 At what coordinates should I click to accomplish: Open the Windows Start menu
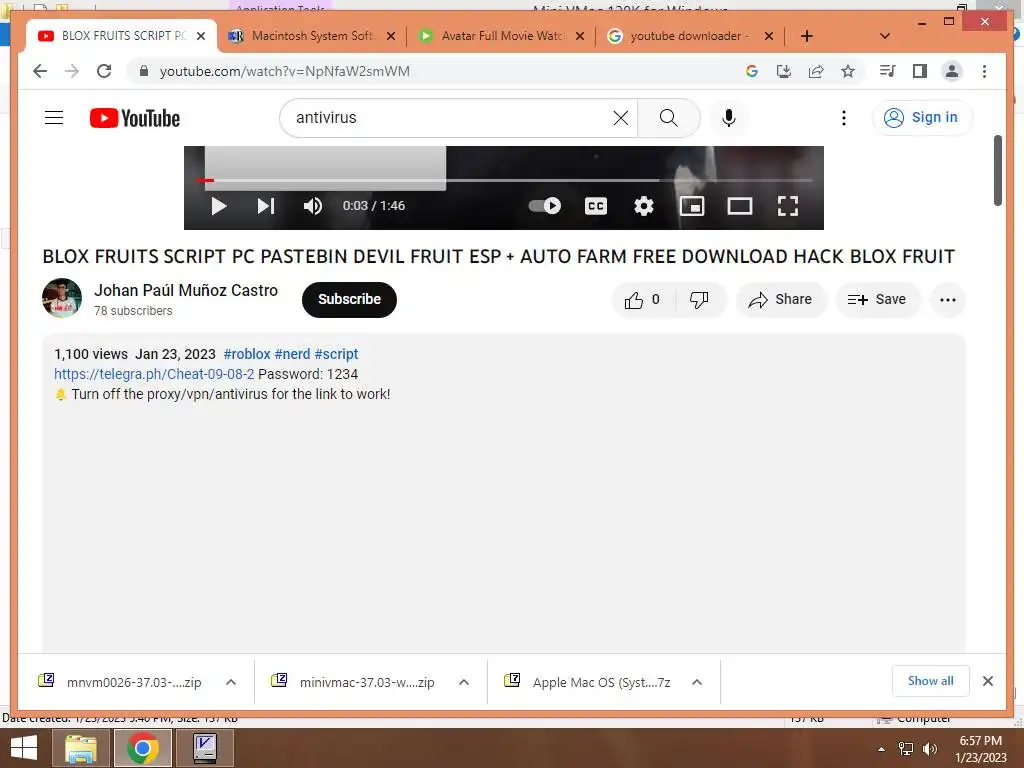point(24,748)
